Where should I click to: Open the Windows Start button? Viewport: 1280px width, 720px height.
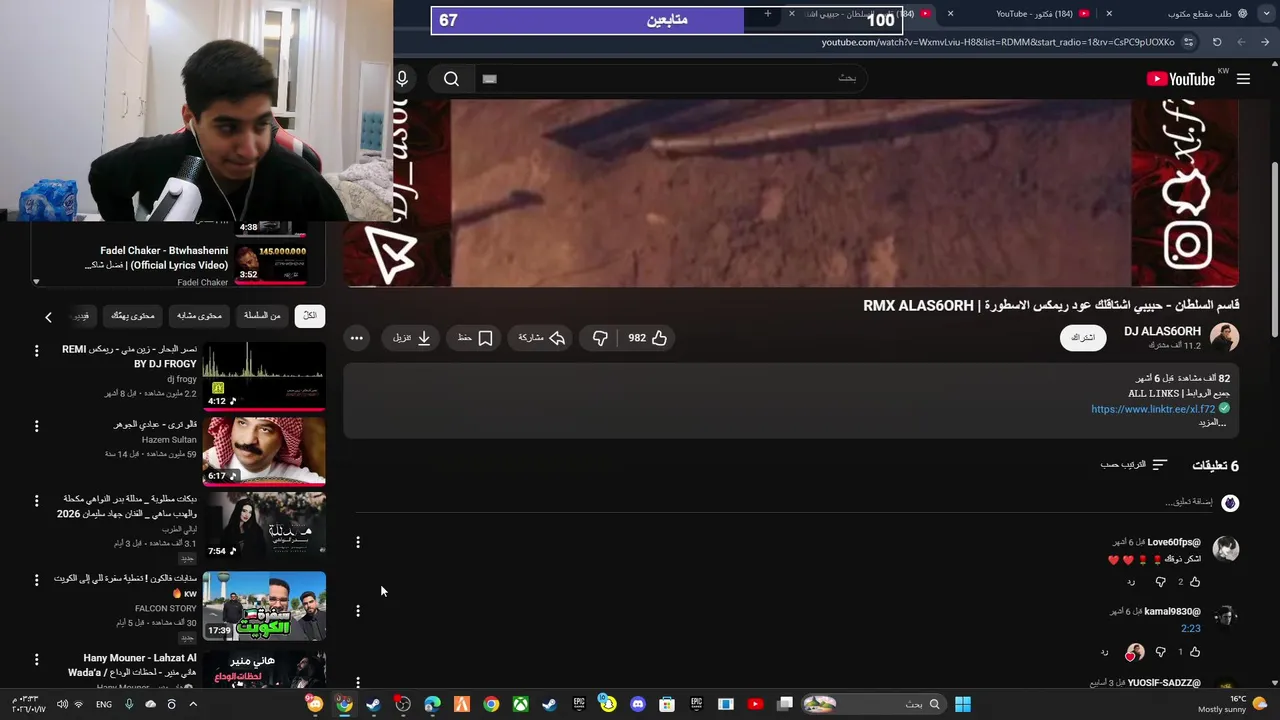(962, 704)
